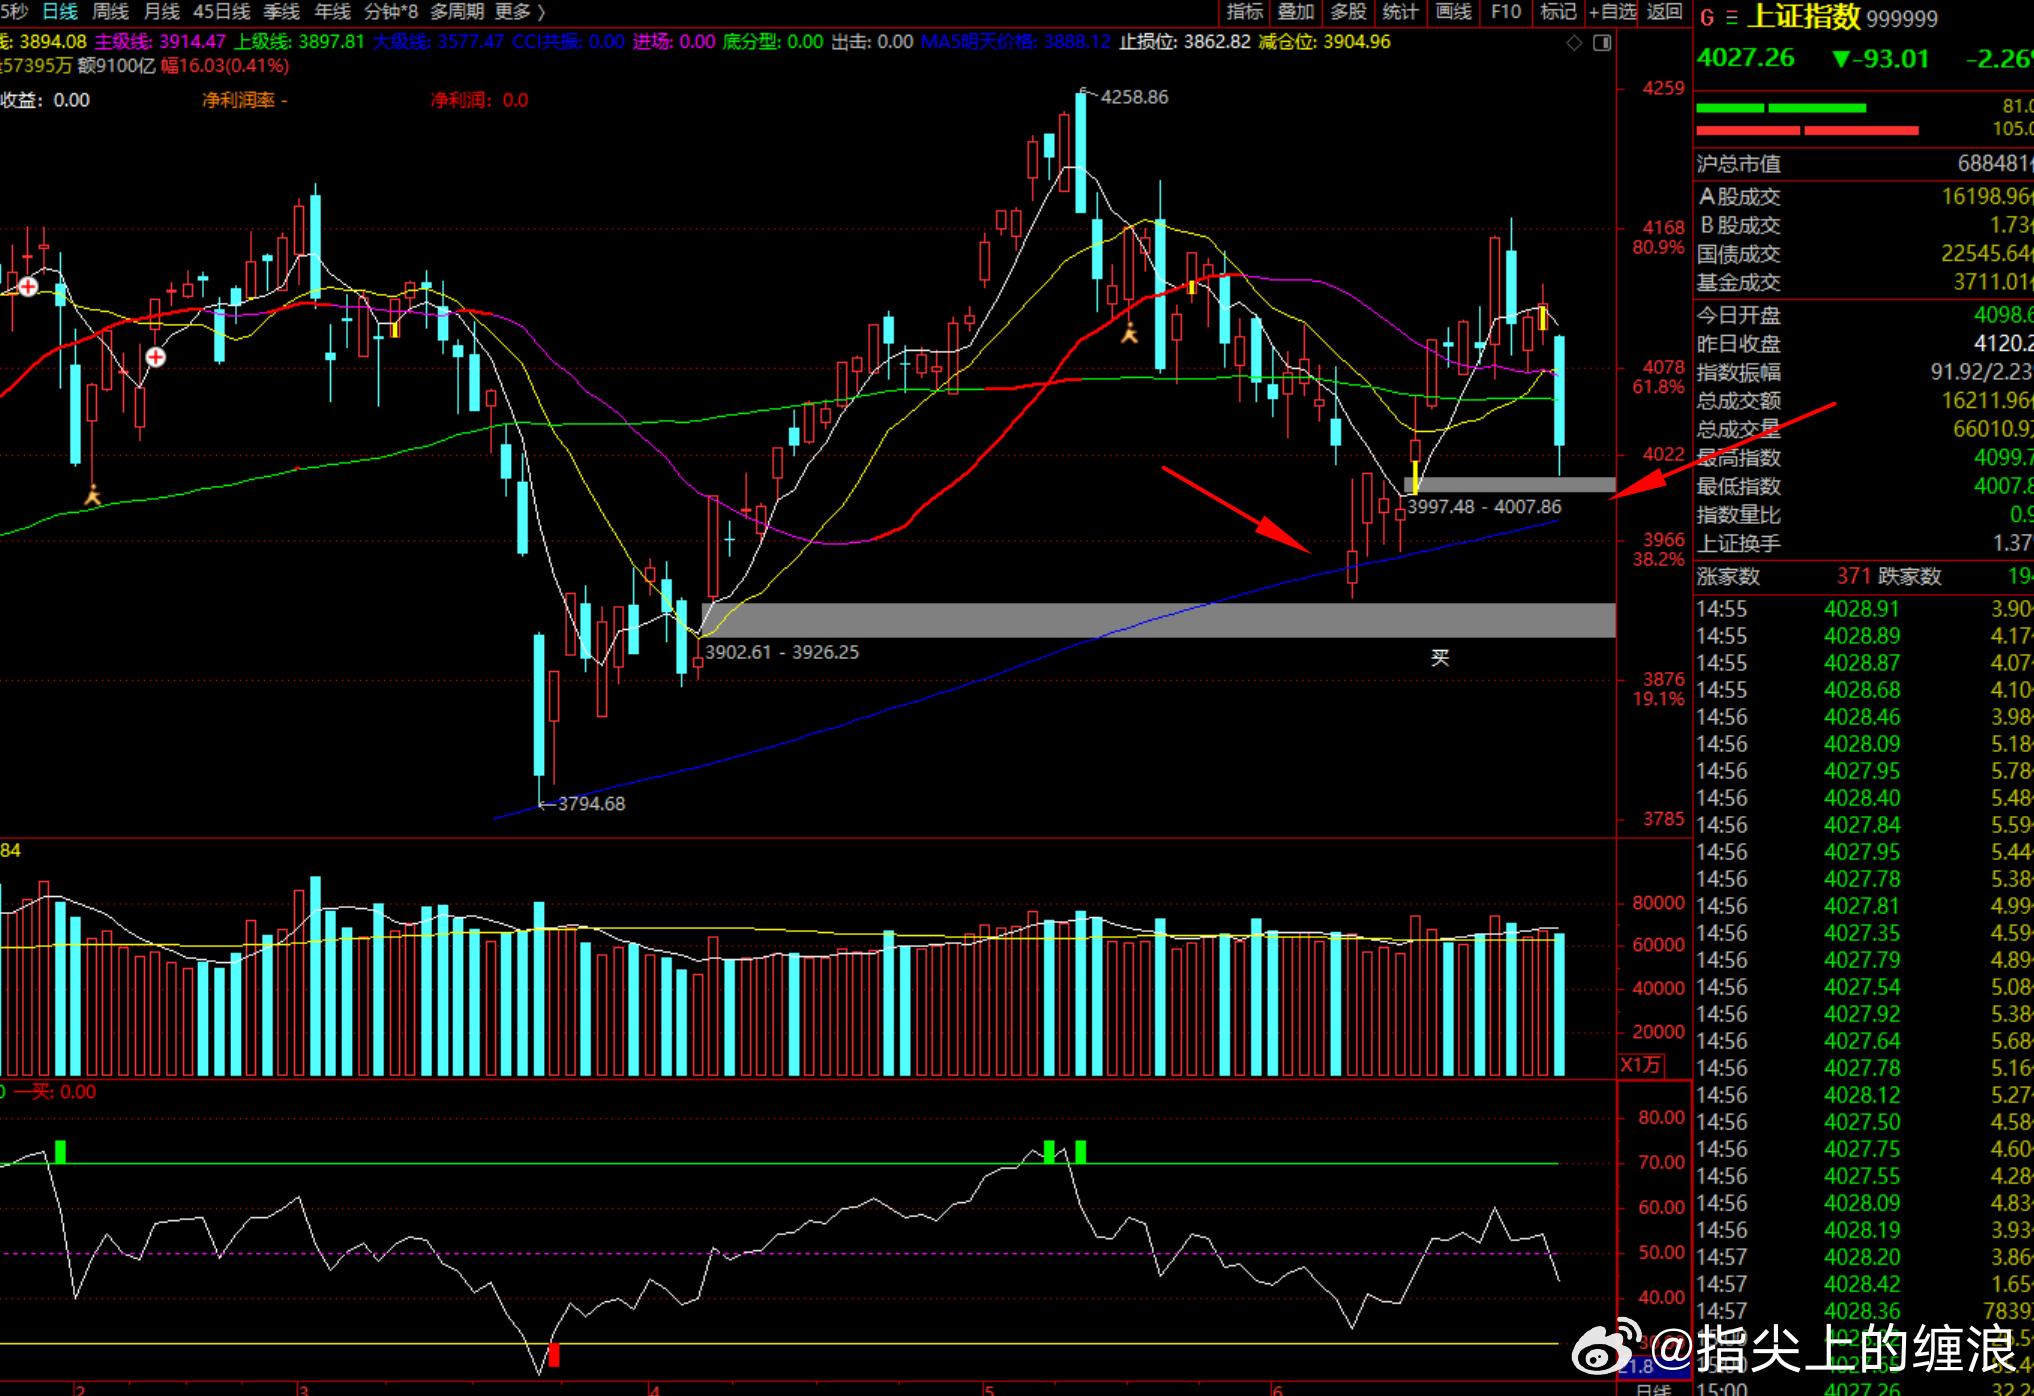The image size is (2034, 1396).
Task: Click the 最低指数 row
Action: (1864, 487)
